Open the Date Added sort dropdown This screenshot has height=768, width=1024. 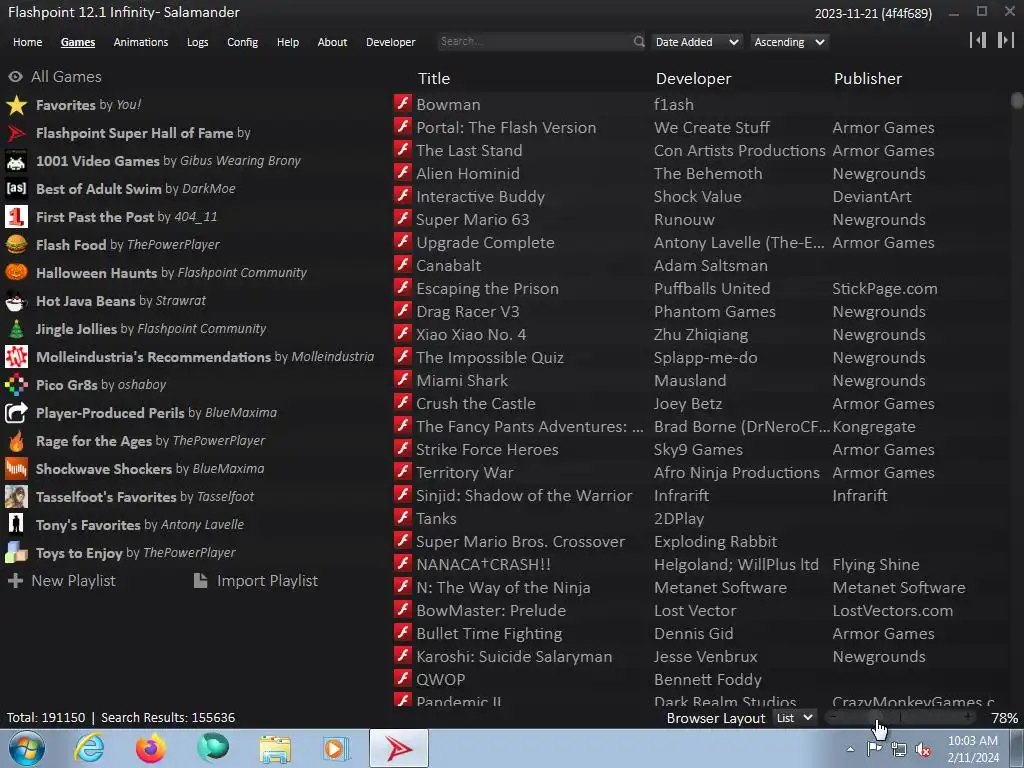tap(697, 42)
